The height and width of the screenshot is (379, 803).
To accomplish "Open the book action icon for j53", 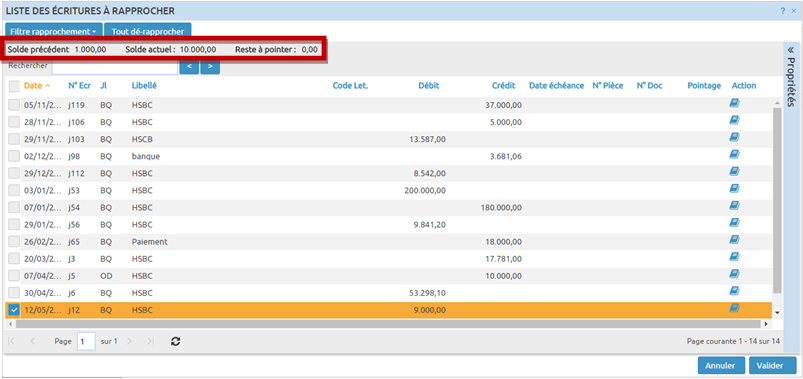I will [x=734, y=189].
